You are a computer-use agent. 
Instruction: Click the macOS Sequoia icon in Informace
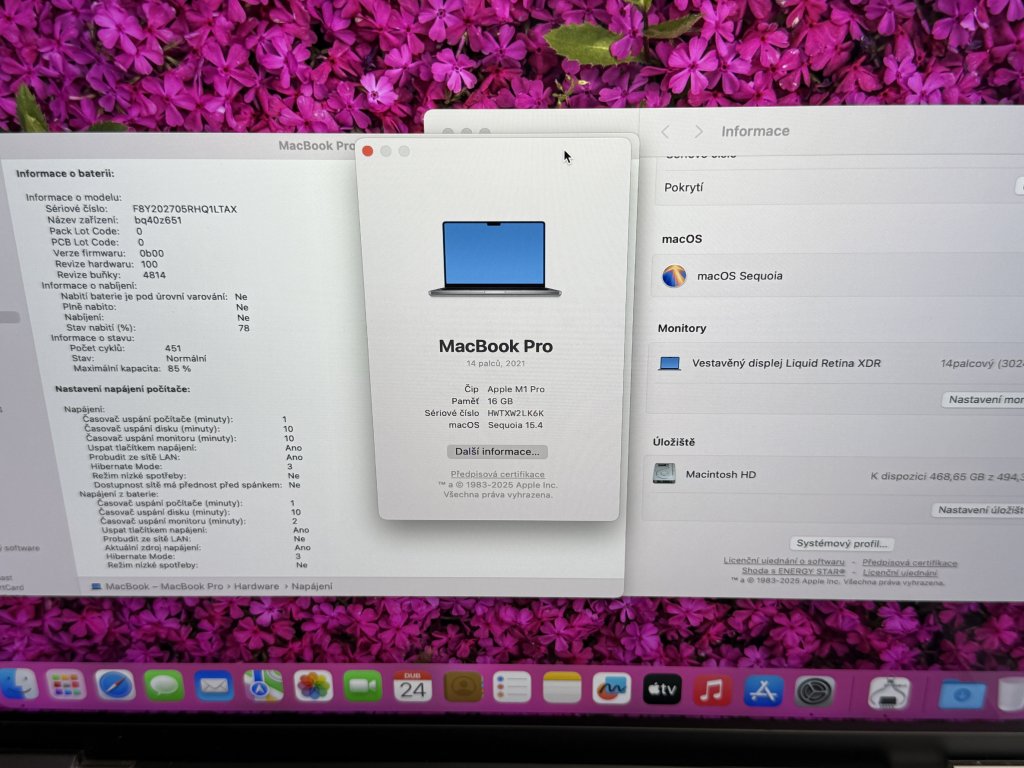coord(674,276)
